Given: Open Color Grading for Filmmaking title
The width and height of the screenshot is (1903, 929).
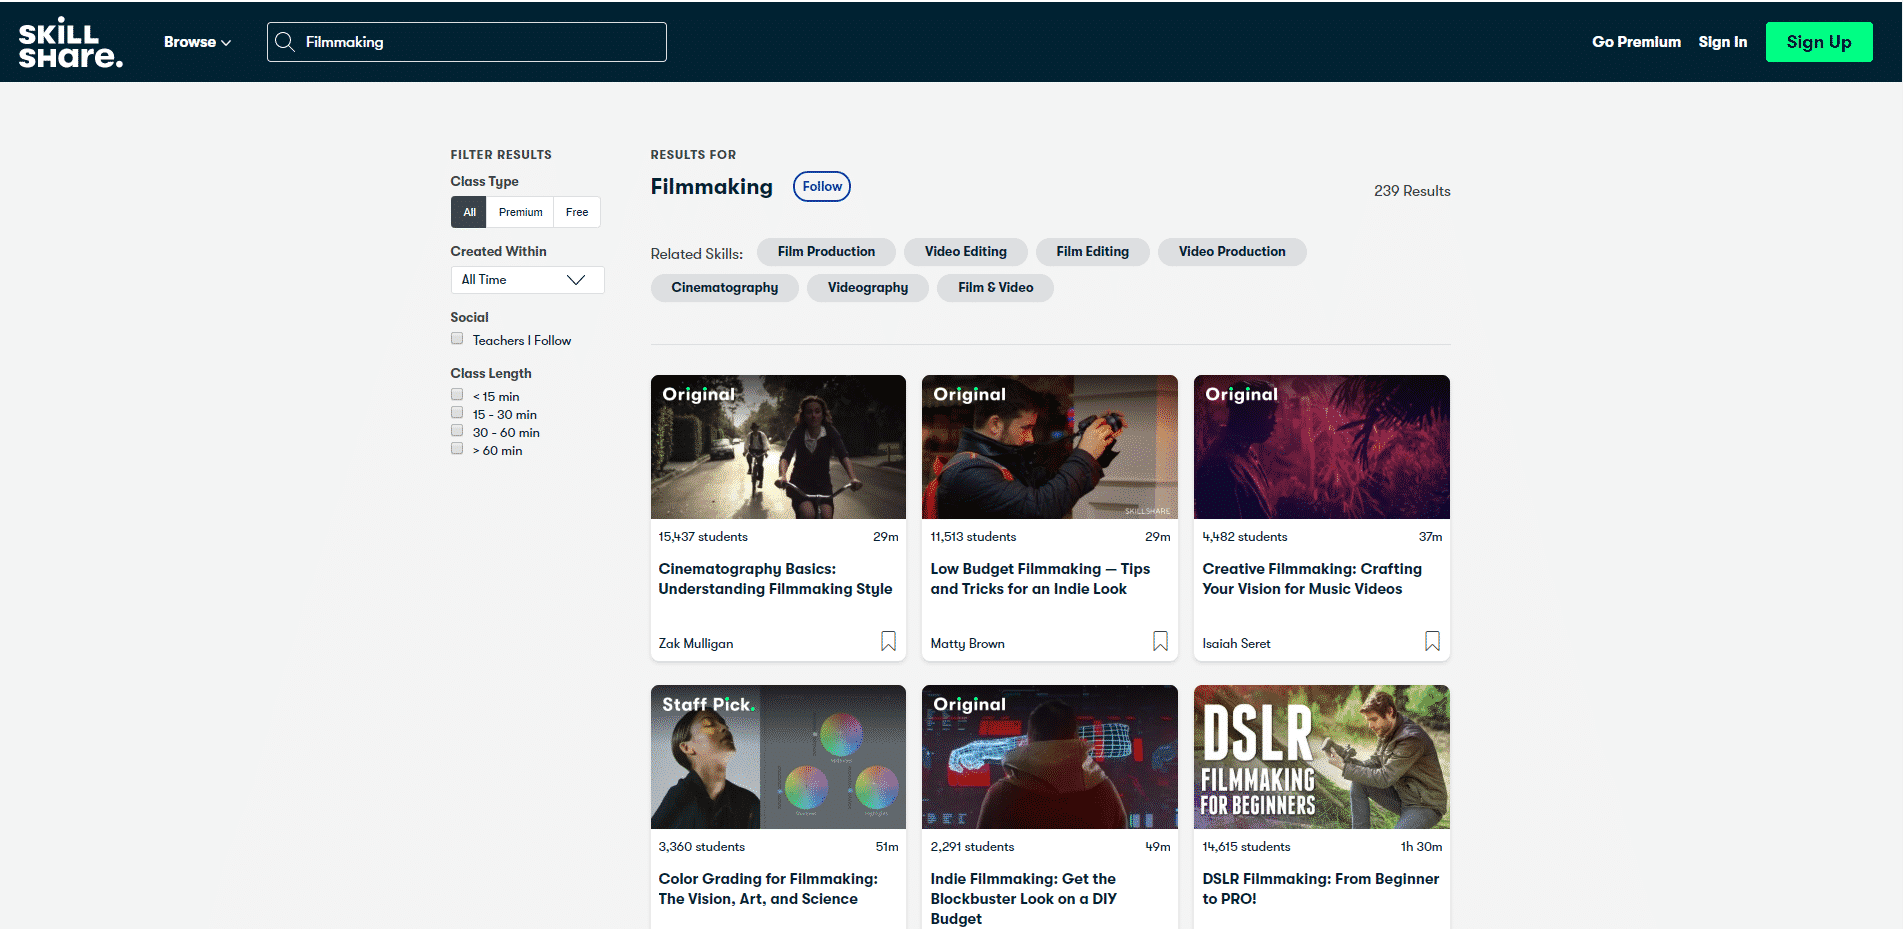Looking at the screenshot, I should click(768, 889).
